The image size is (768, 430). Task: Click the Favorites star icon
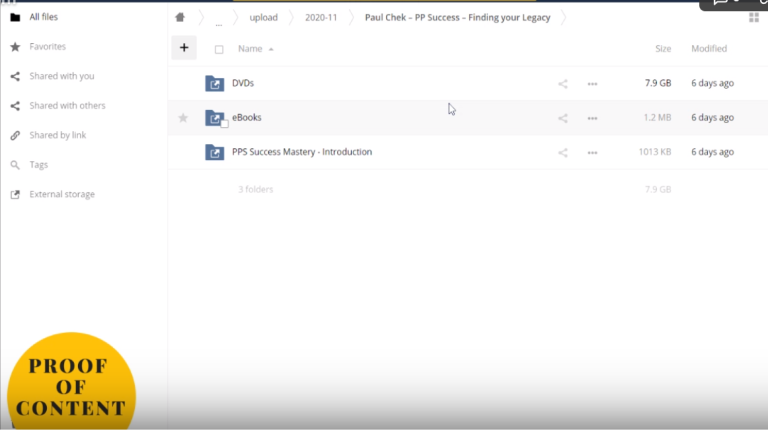[x=15, y=47]
